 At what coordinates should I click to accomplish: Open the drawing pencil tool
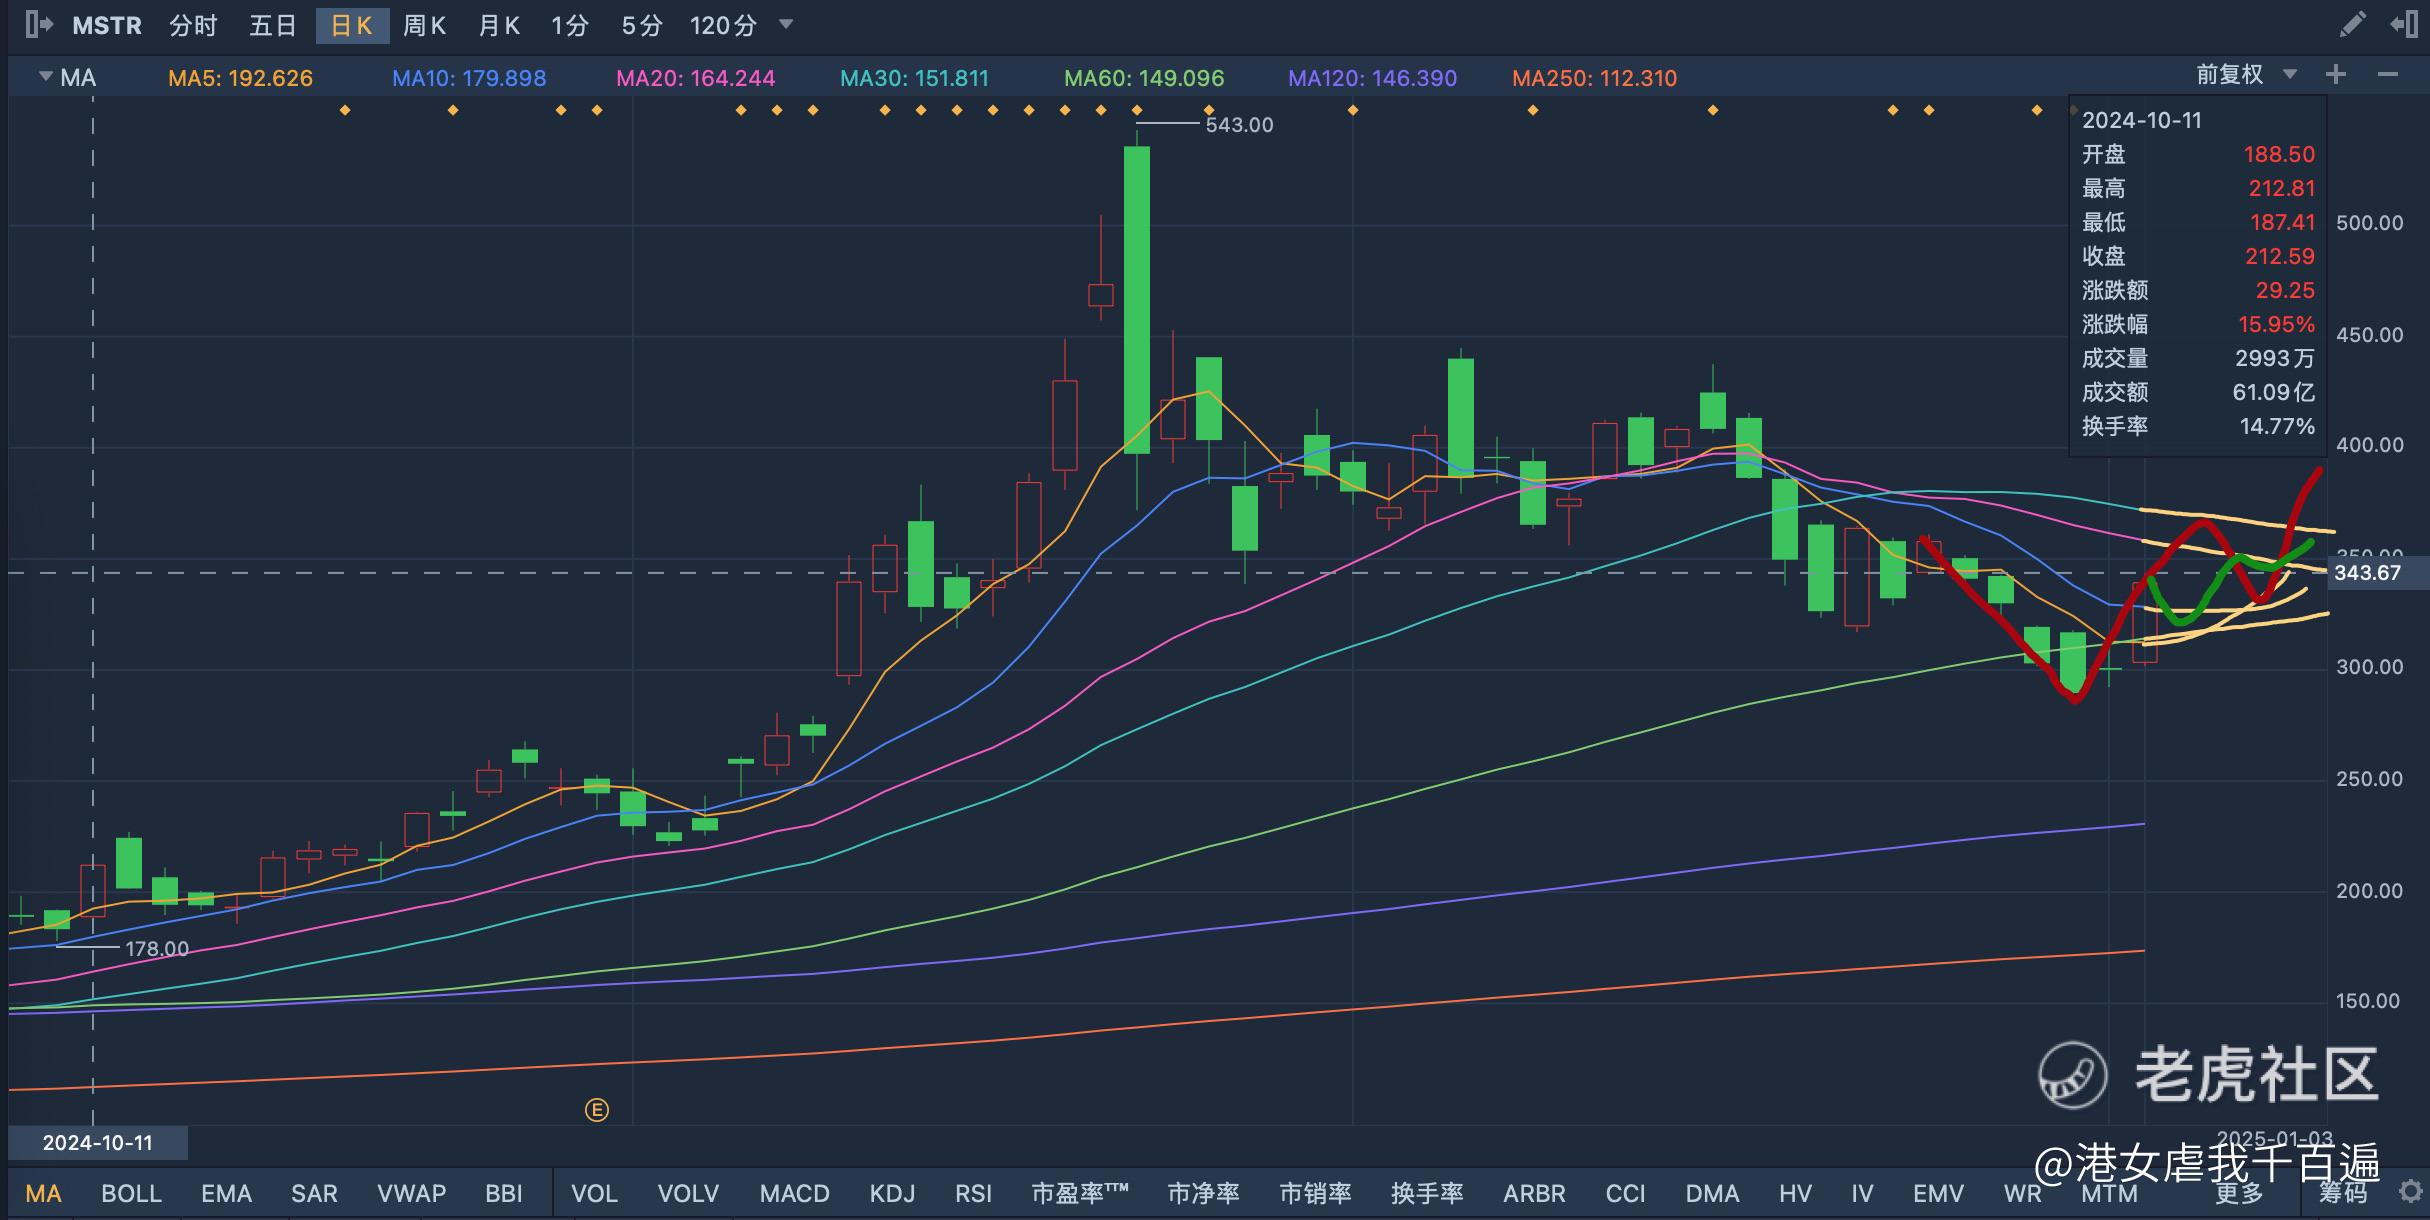[2352, 24]
